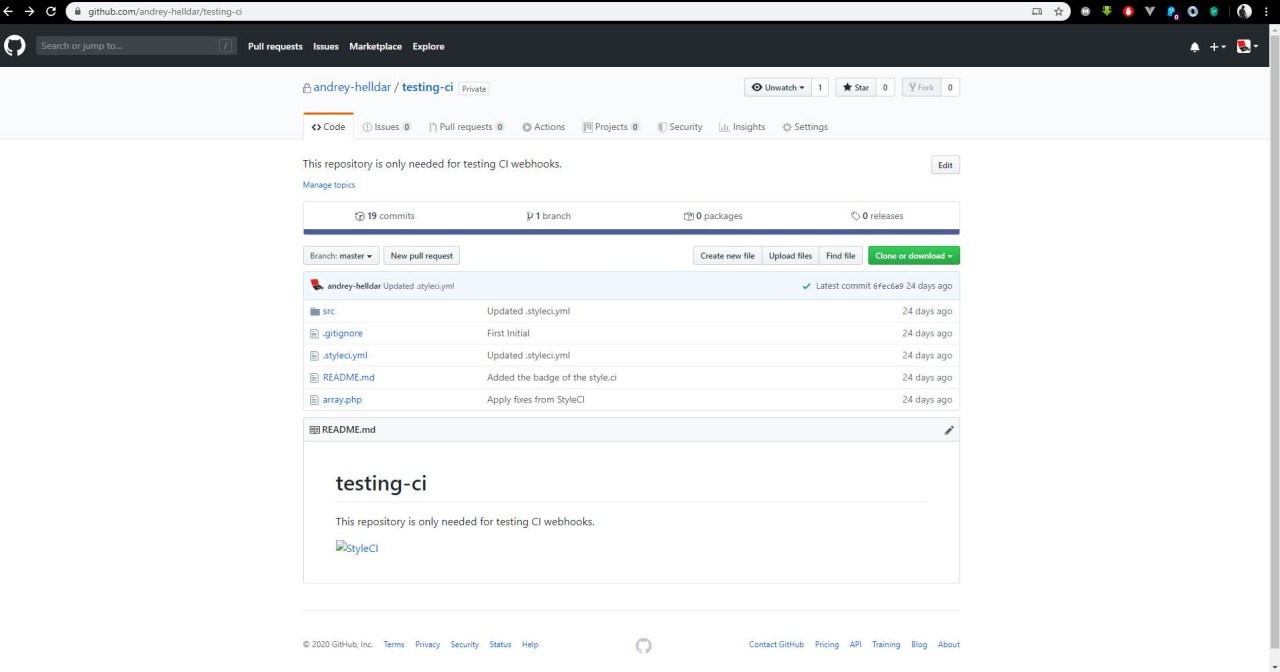Click the language color bar
The width and height of the screenshot is (1280, 672).
(631, 232)
